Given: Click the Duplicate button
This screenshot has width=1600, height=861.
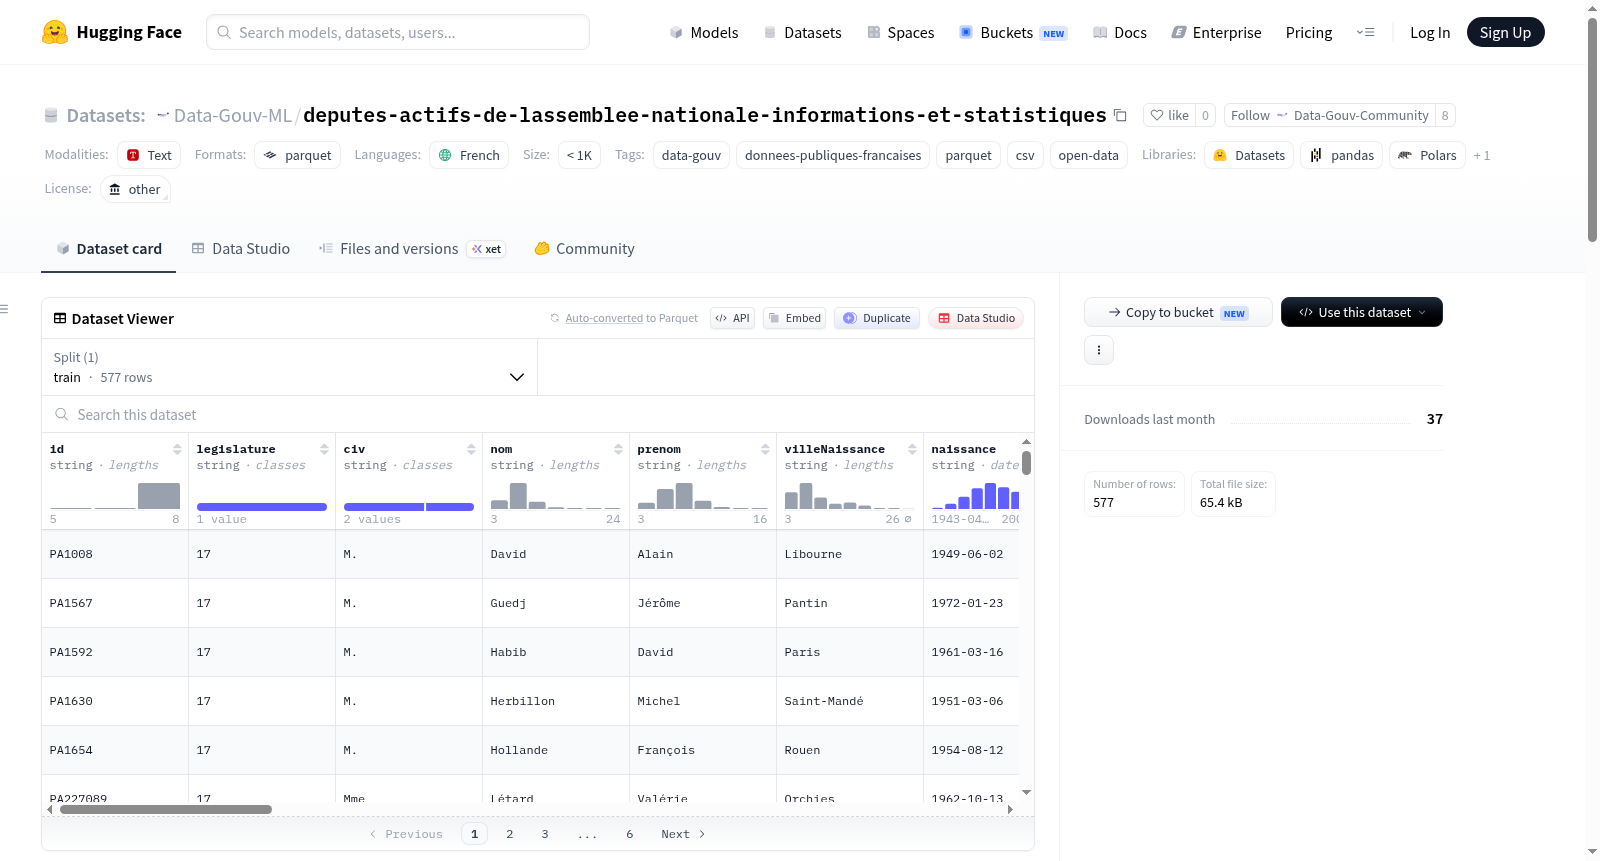Looking at the screenshot, I should click(877, 318).
